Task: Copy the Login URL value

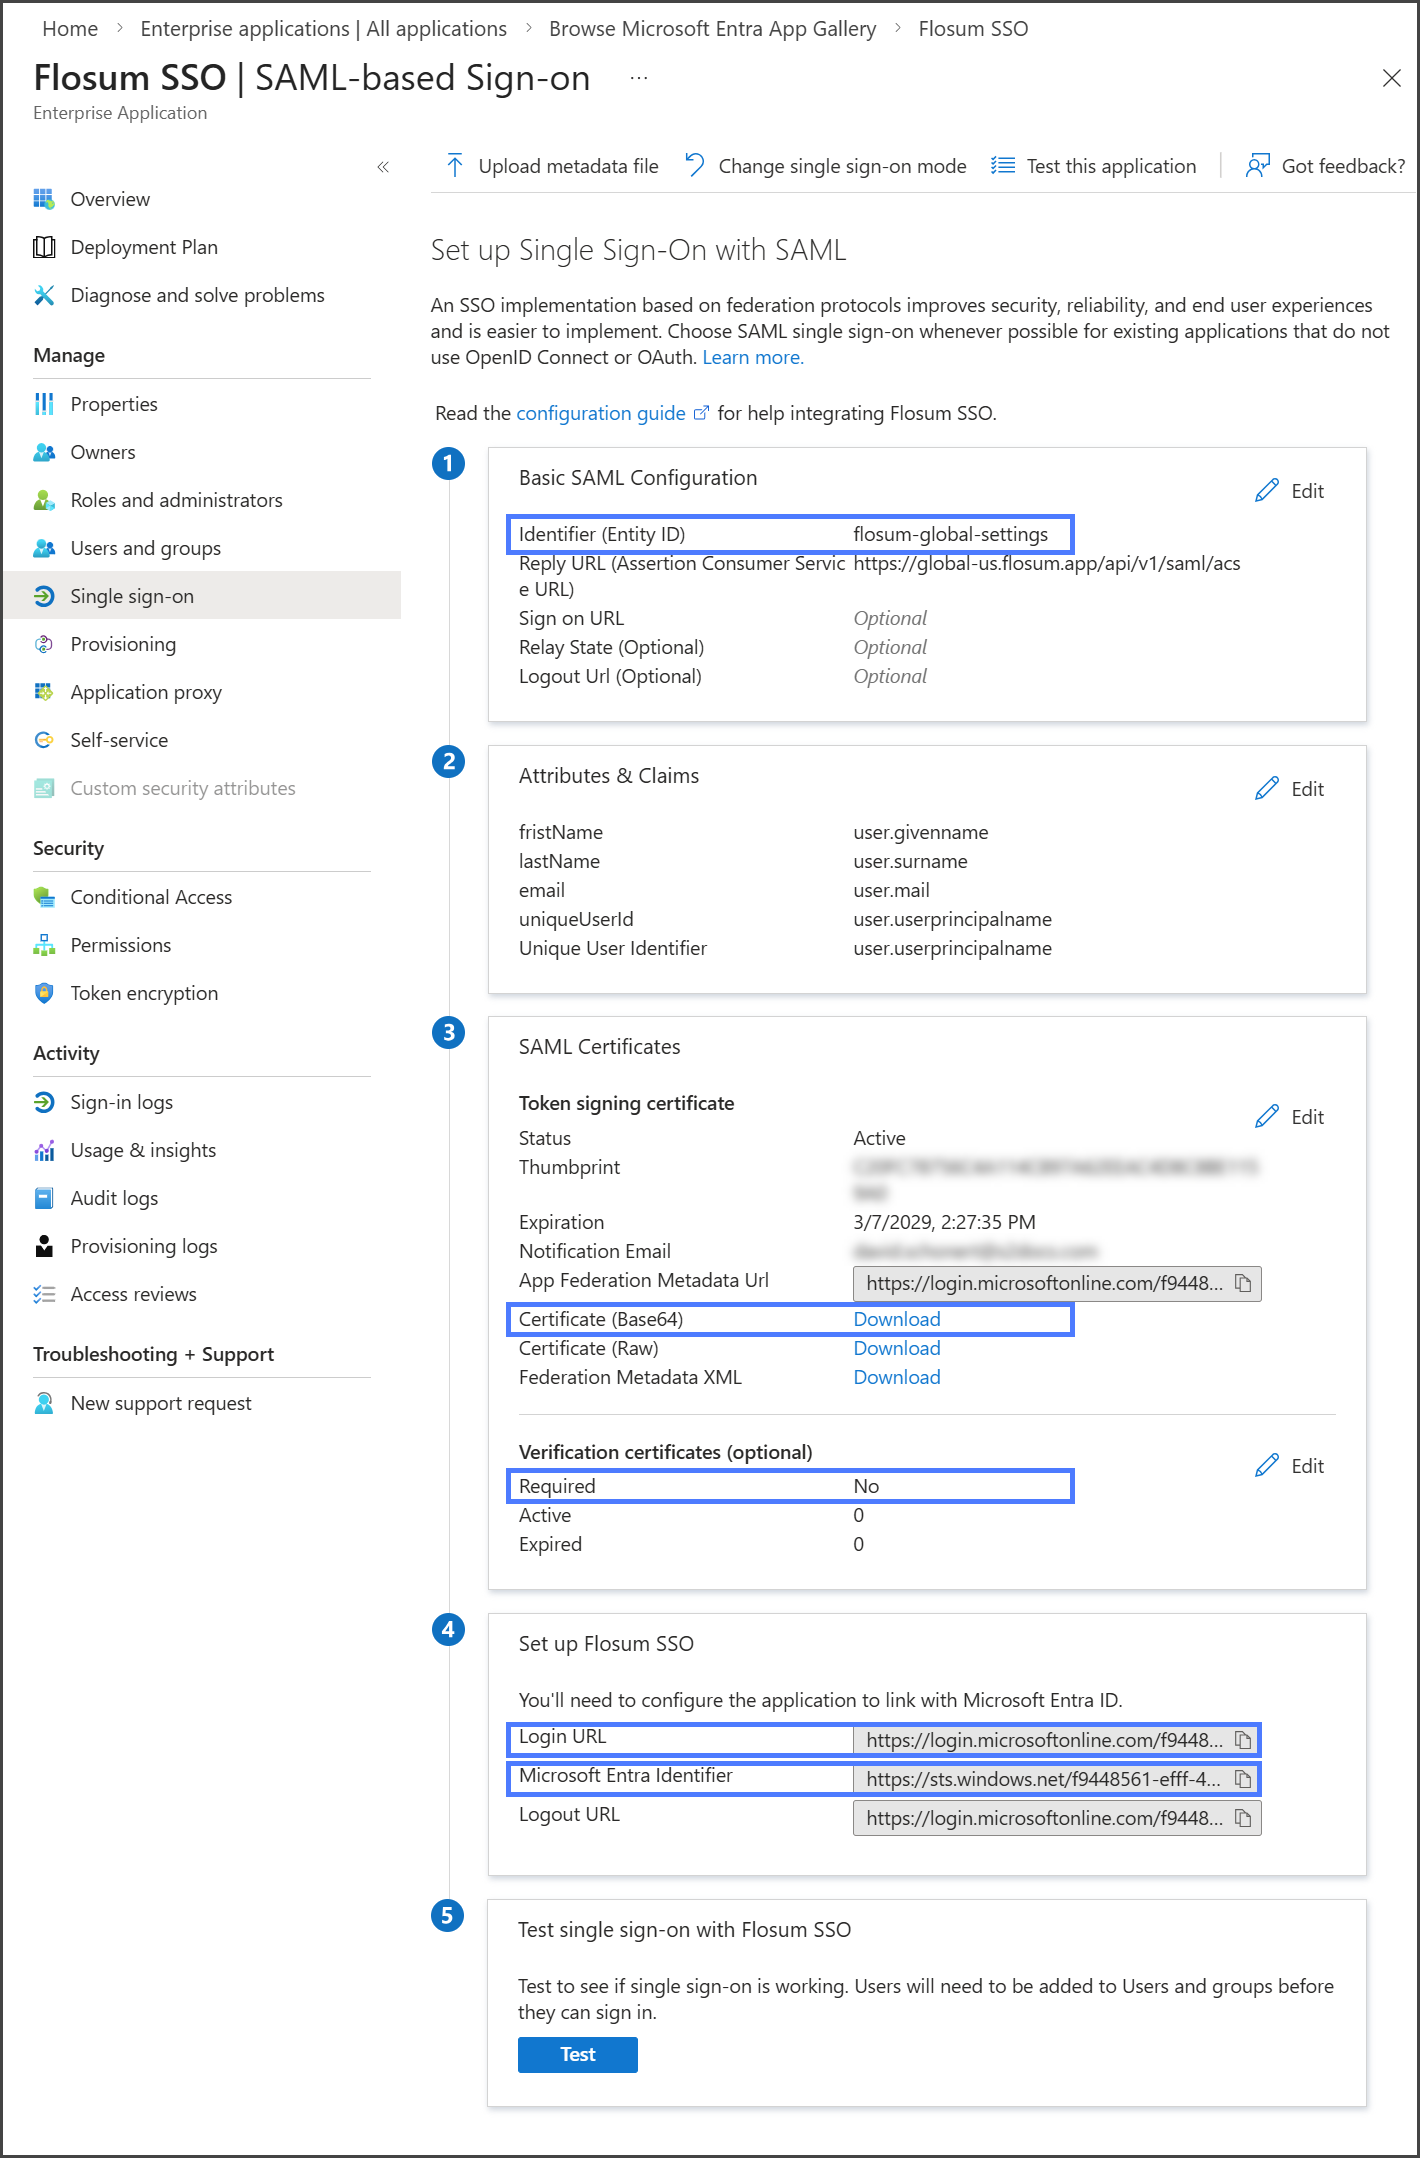Action: coord(1243,1740)
